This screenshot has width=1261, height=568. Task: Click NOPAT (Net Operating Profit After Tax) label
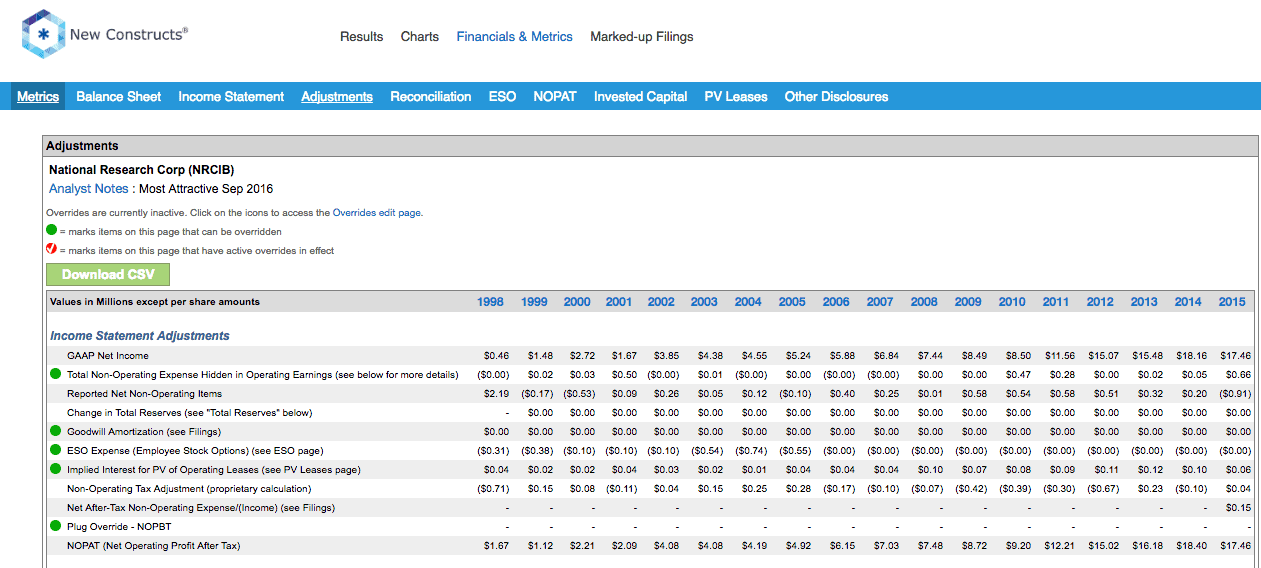point(154,546)
